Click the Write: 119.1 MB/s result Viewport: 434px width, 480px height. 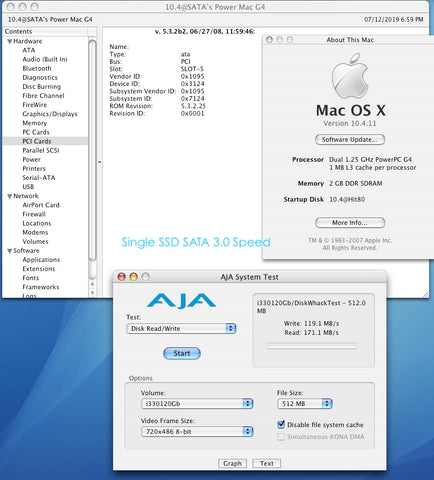(311, 324)
